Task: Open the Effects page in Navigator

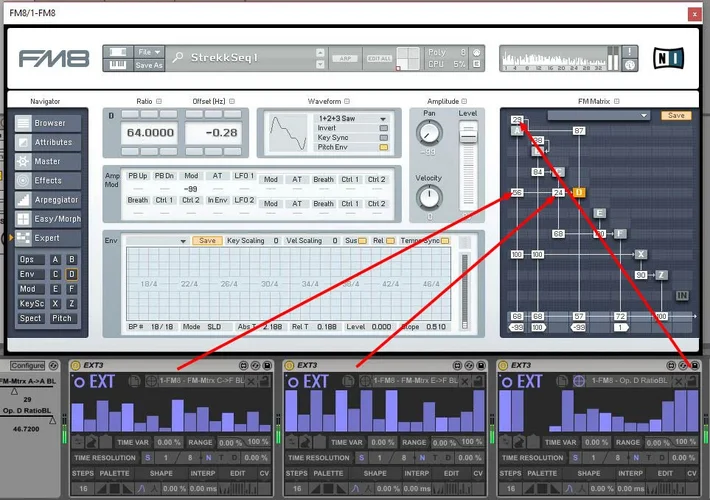Action: [x=48, y=180]
